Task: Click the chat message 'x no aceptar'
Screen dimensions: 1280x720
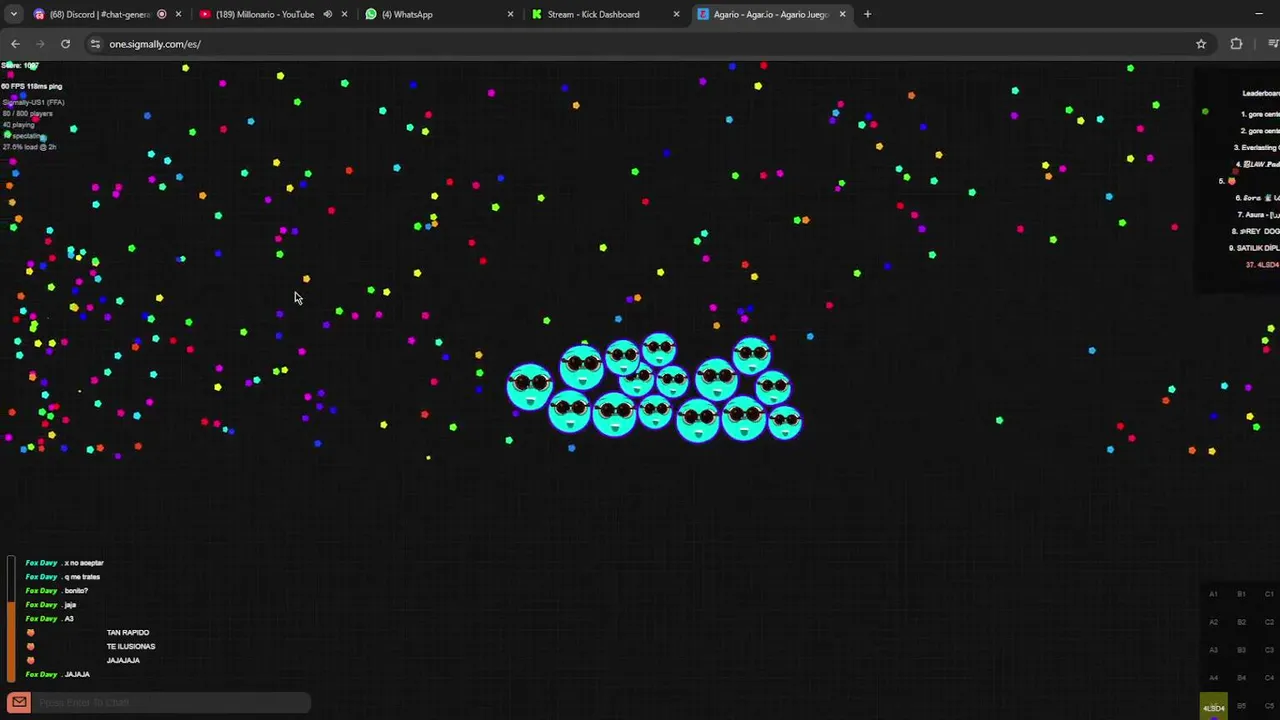Action: coord(84,563)
